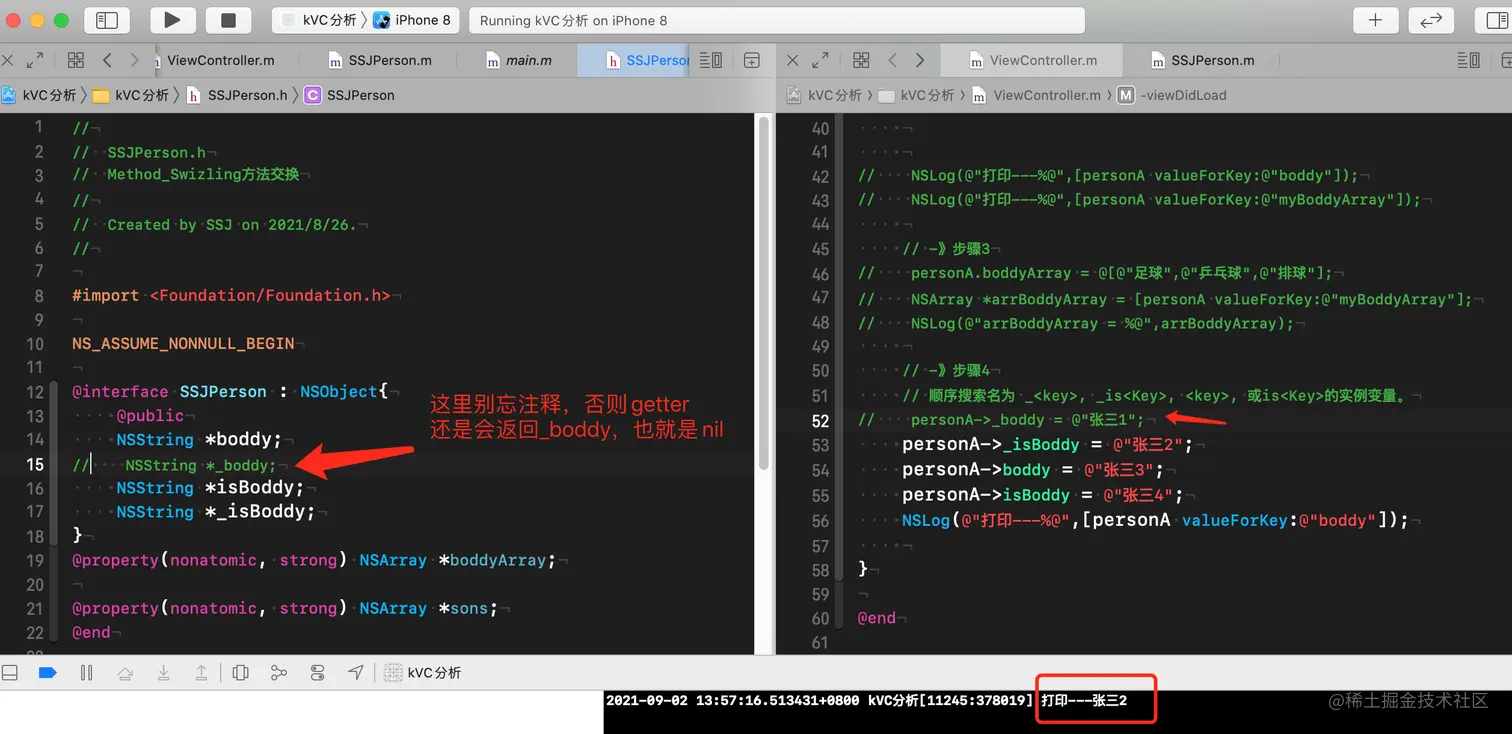Click the left editor vertical scrollbar
This screenshot has width=1512, height=734.
762,295
